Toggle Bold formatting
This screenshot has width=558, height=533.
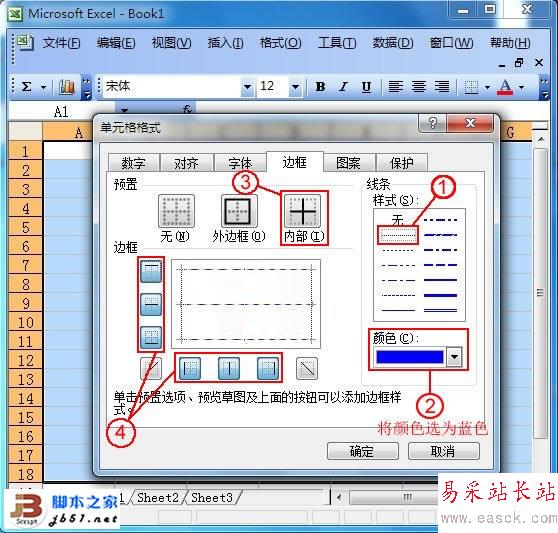point(320,86)
